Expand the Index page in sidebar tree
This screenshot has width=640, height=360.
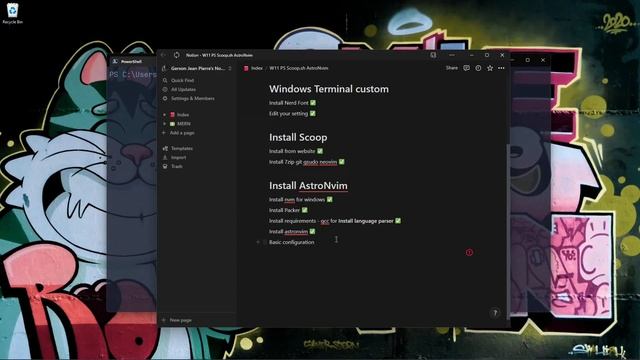click(164, 115)
